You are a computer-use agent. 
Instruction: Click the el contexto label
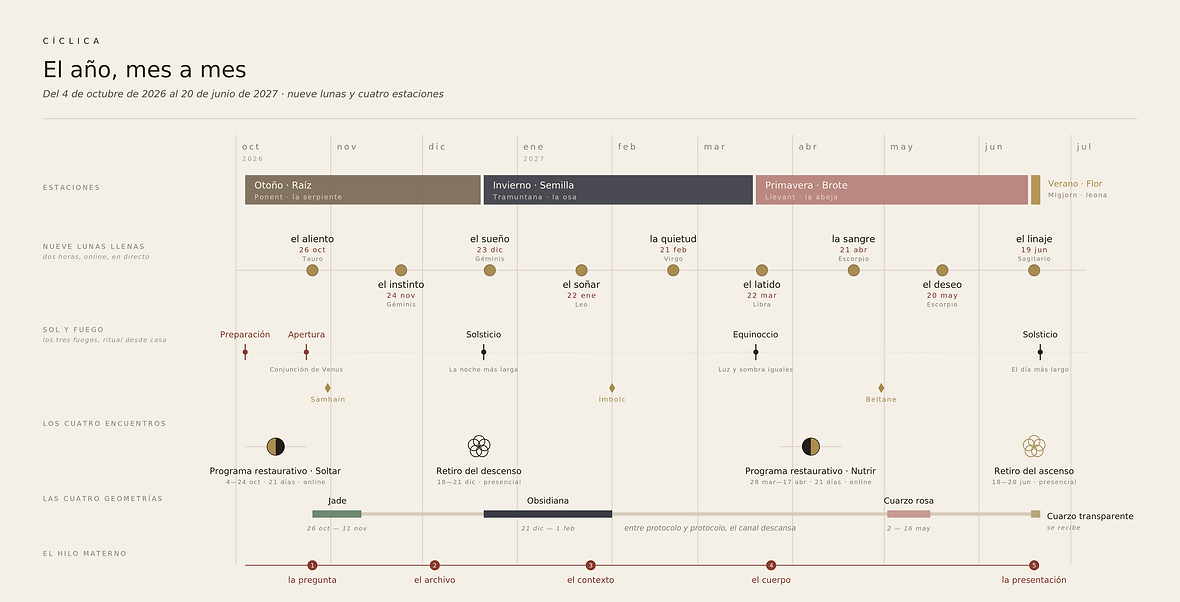click(591, 580)
